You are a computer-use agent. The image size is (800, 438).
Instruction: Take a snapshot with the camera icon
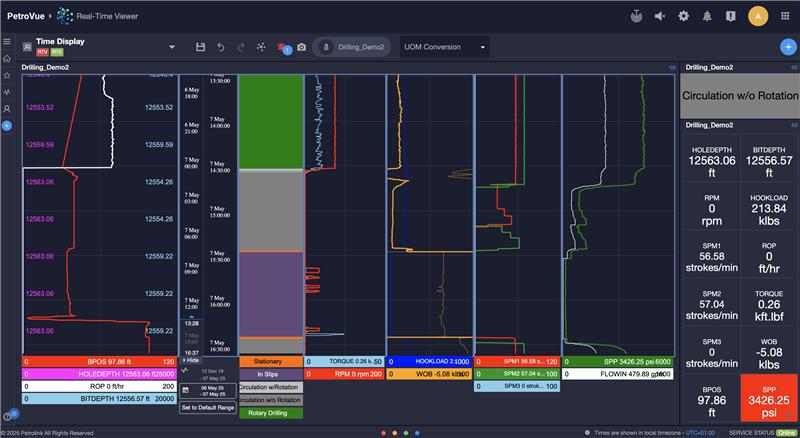pyautogui.click(x=301, y=47)
